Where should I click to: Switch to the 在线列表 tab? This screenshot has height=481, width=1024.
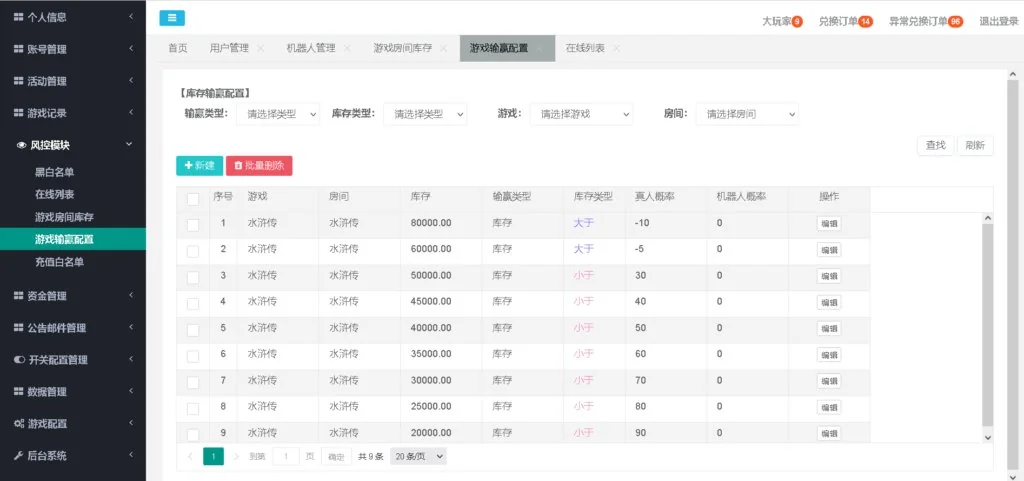coord(585,48)
